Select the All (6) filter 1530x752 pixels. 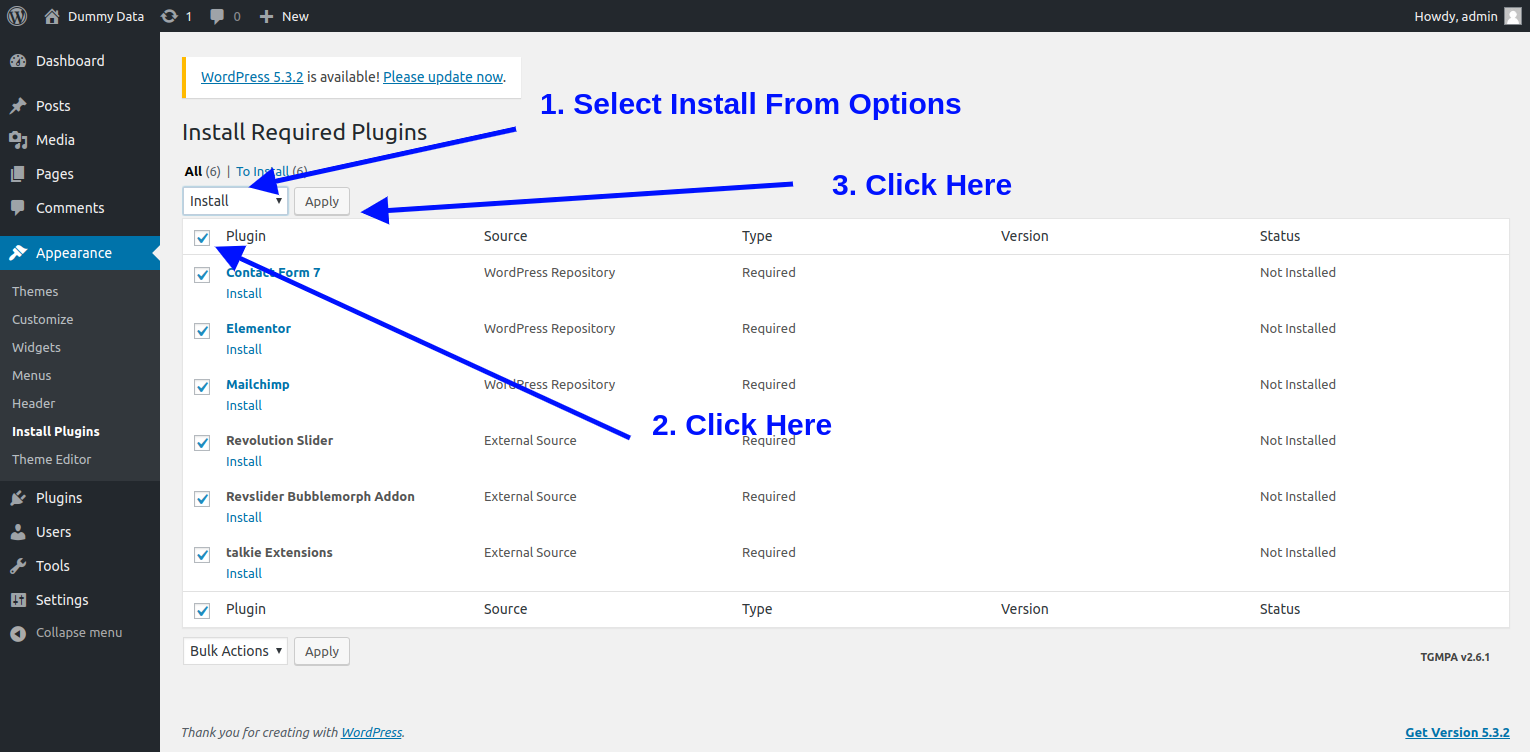point(203,172)
